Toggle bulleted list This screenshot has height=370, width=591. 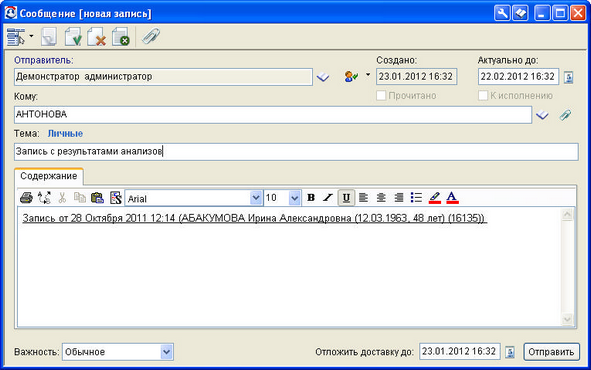(x=416, y=197)
